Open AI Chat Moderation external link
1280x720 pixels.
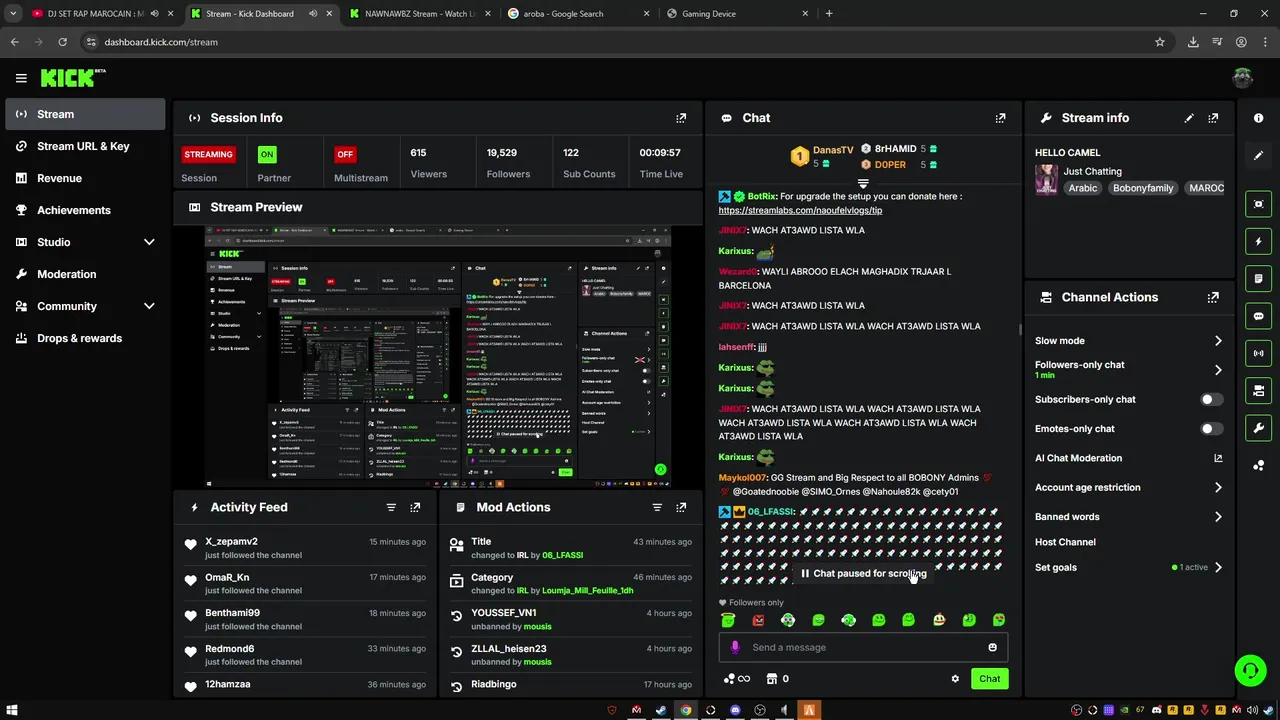point(1218,458)
